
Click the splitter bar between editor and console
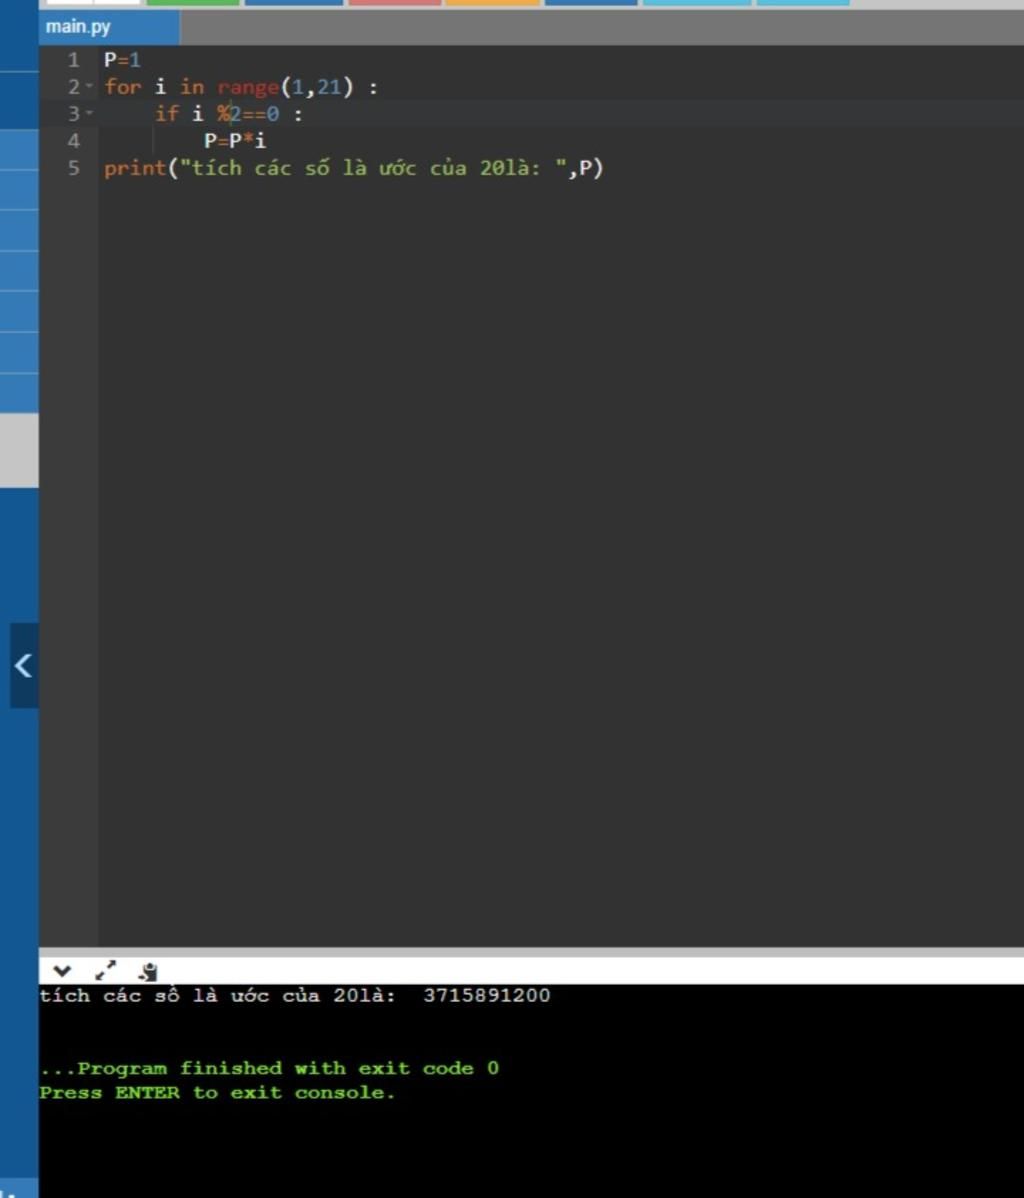tap(531, 952)
